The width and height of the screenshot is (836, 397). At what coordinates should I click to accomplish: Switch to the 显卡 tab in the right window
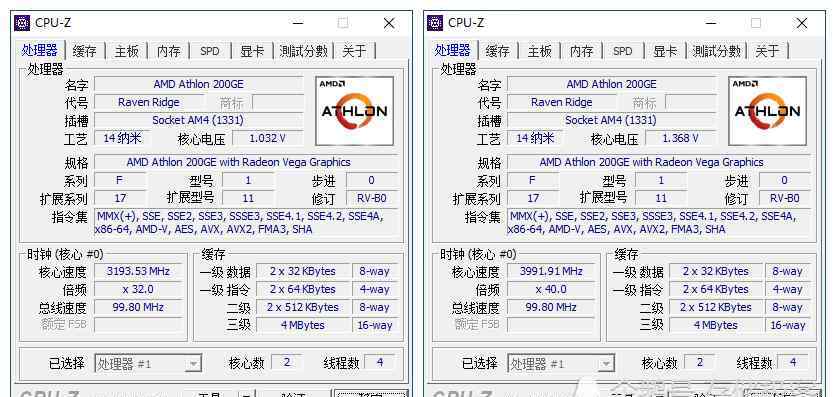[x=665, y=51]
